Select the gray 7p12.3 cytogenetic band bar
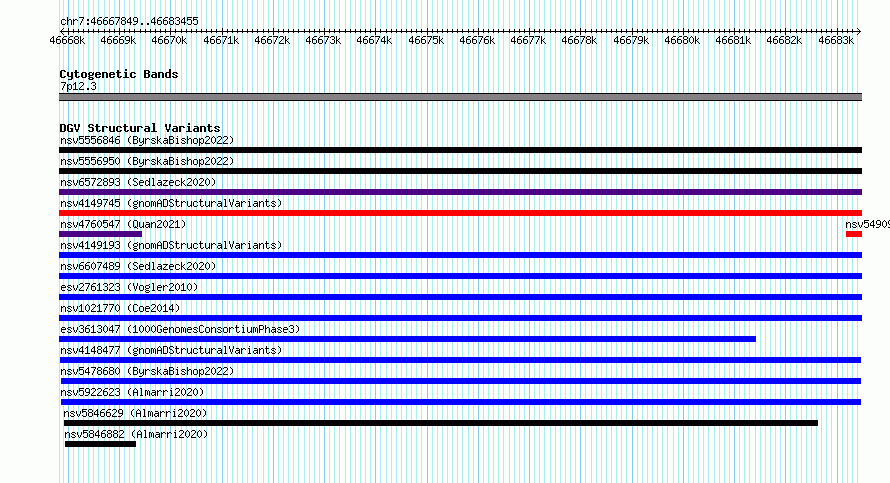 pyautogui.click(x=460, y=97)
